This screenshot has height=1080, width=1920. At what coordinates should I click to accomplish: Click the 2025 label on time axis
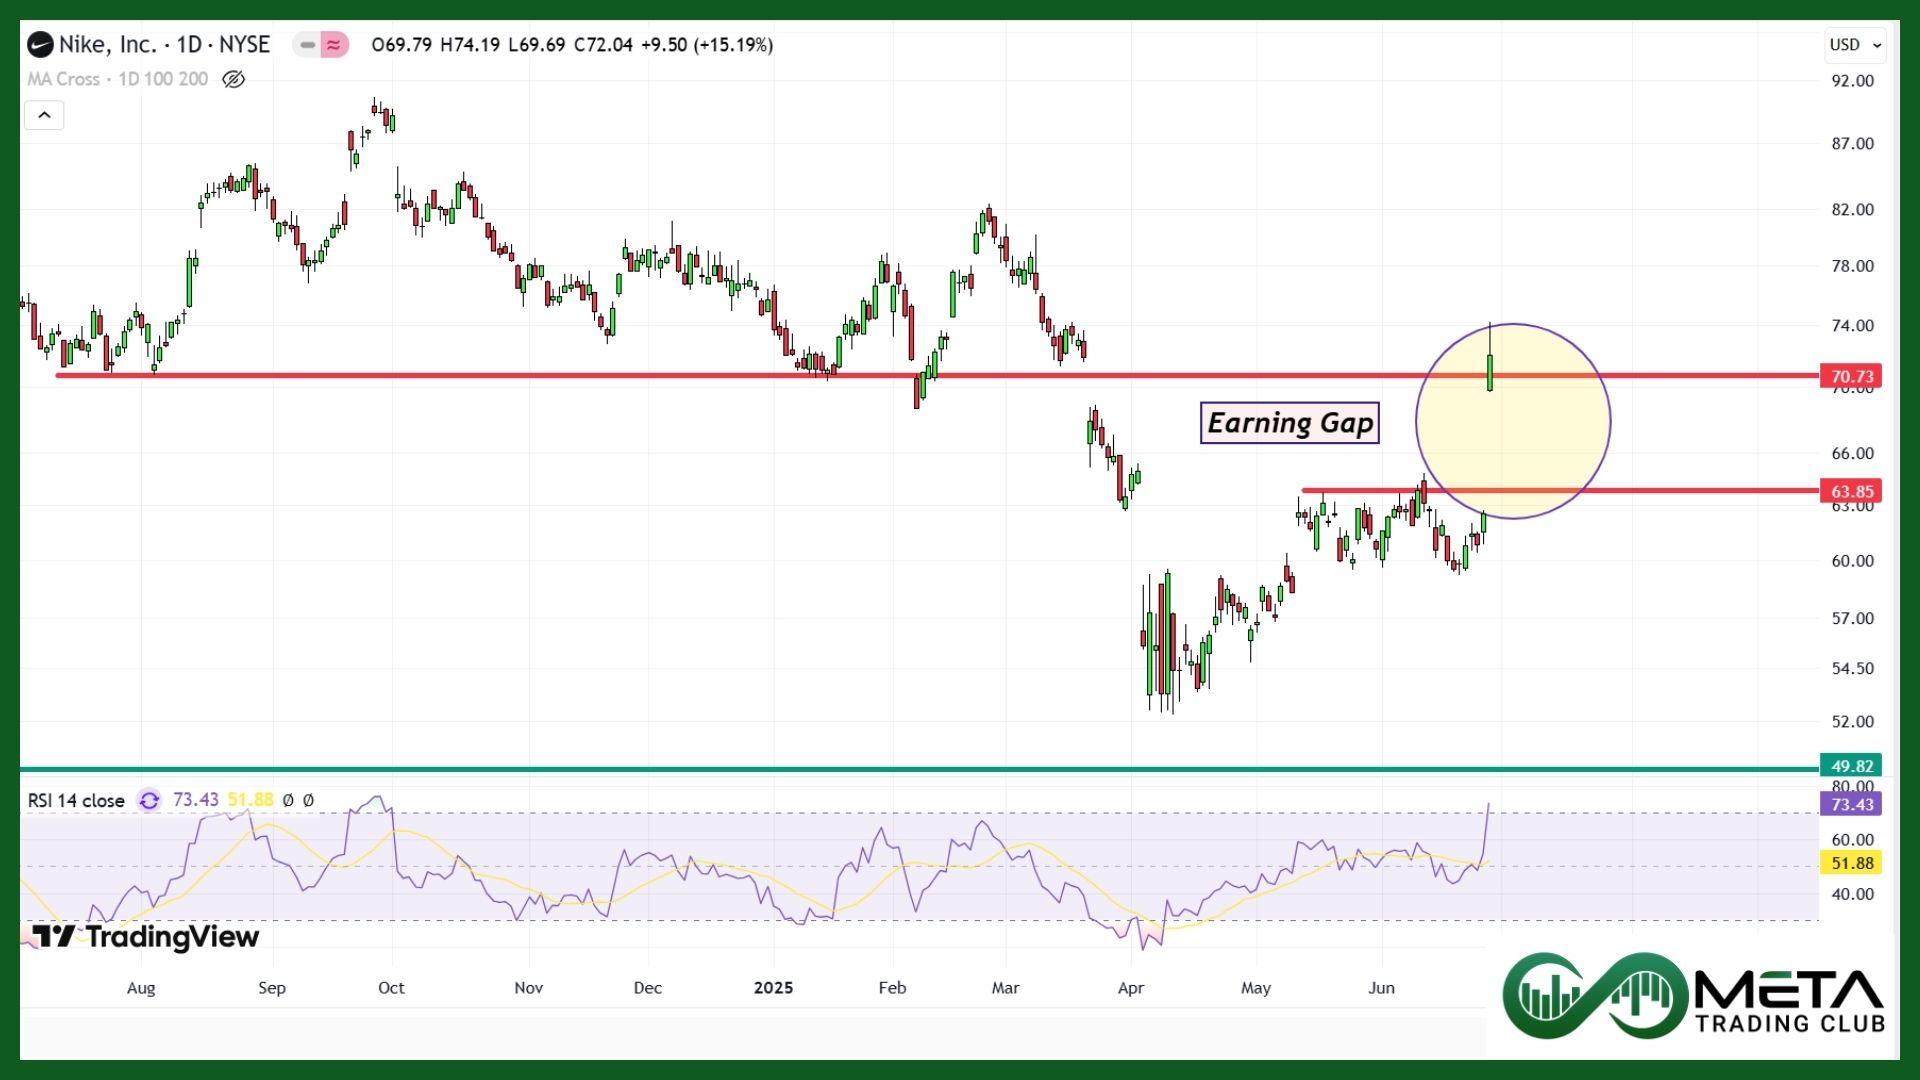pyautogui.click(x=773, y=988)
